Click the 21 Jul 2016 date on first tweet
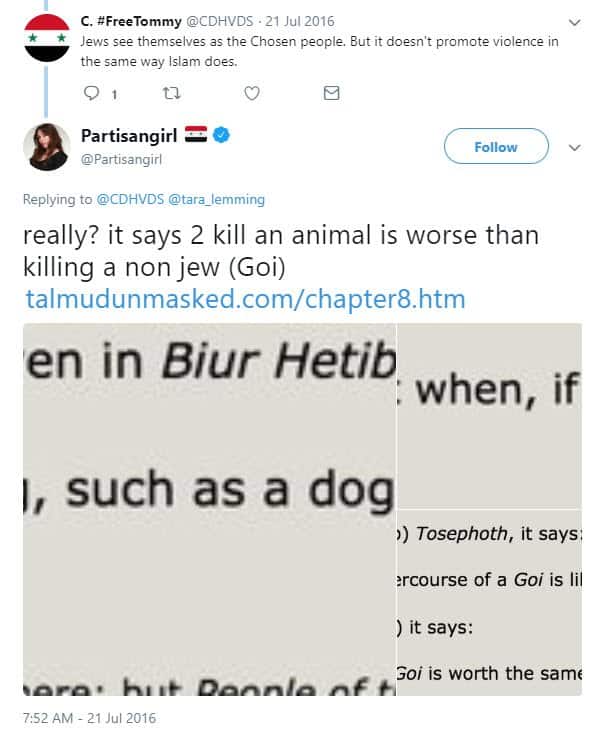Screen dimensions: 606x734 pyautogui.click(x=300, y=22)
